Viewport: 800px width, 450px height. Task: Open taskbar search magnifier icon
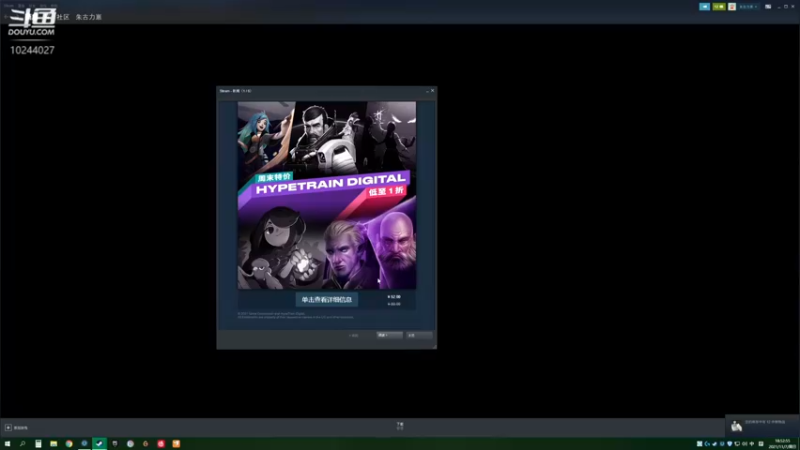pyautogui.click(x=22, y=444)
